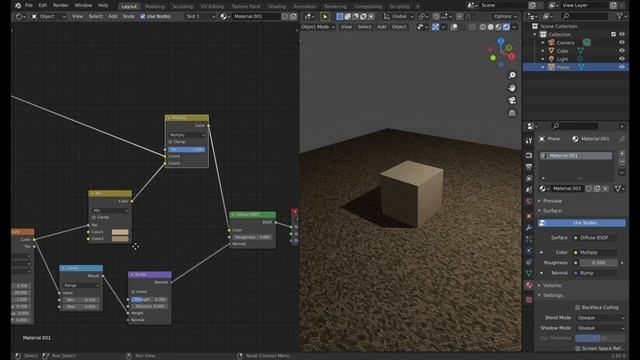Viewport: 640px width, 360px height.
Task: Open the Material properties tab icon
Action: point(529,285)
